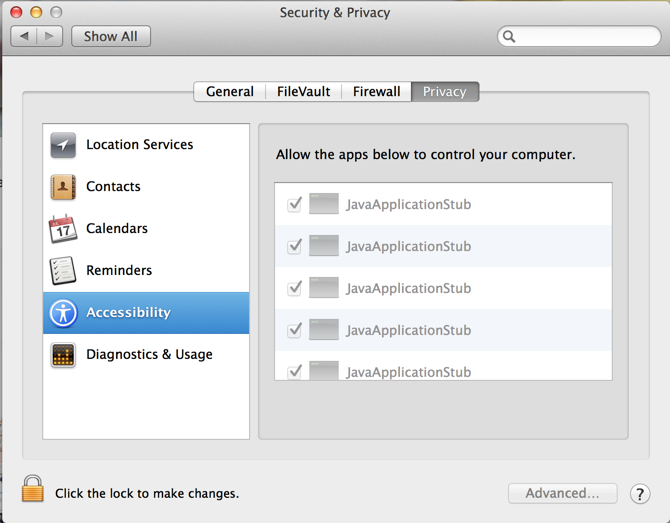Switch to the General tab
The height and width of the screenshot is (523, 670).
[230, 91]
